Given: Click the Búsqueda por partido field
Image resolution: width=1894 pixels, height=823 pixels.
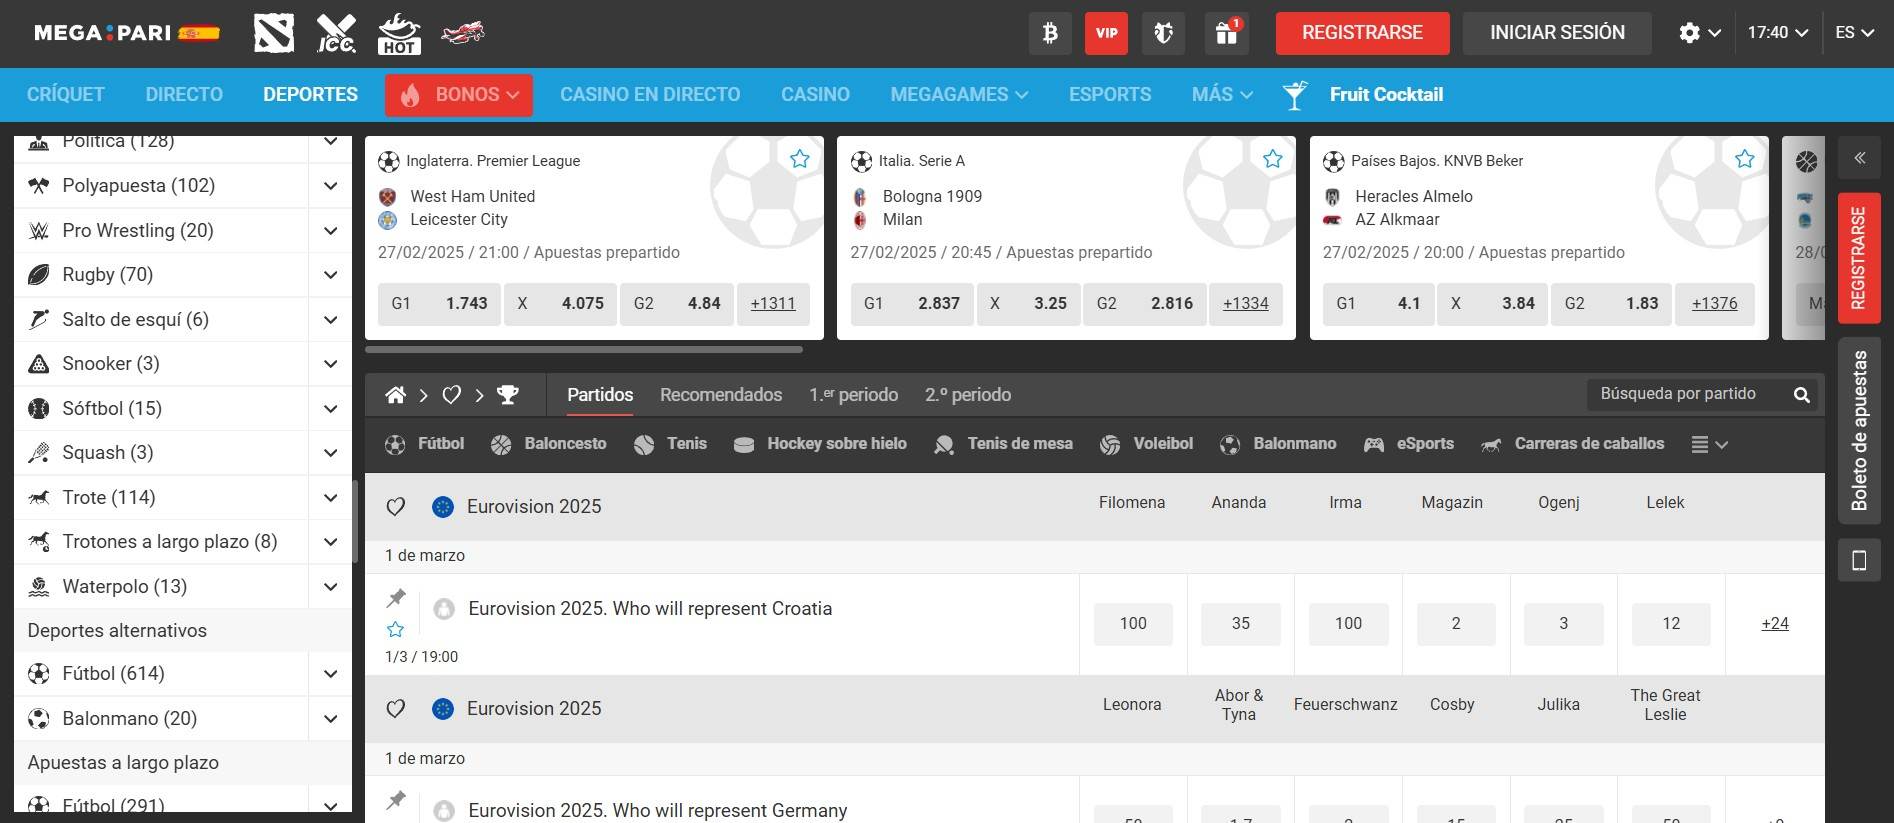Looking at the screenshot, I should [1690, 395].
